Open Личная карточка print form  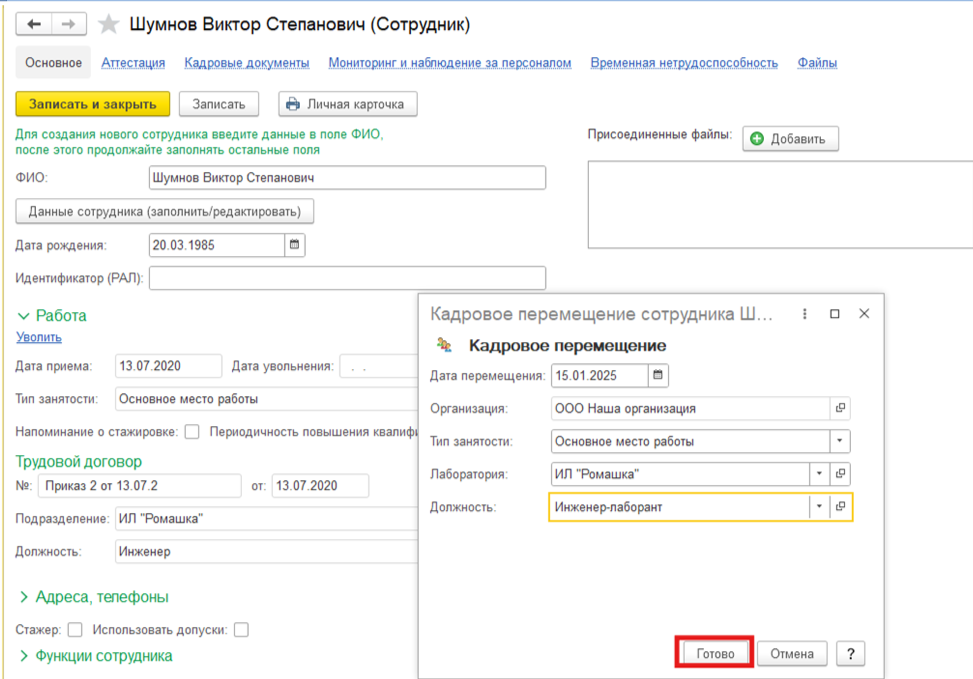coord(348,104)
